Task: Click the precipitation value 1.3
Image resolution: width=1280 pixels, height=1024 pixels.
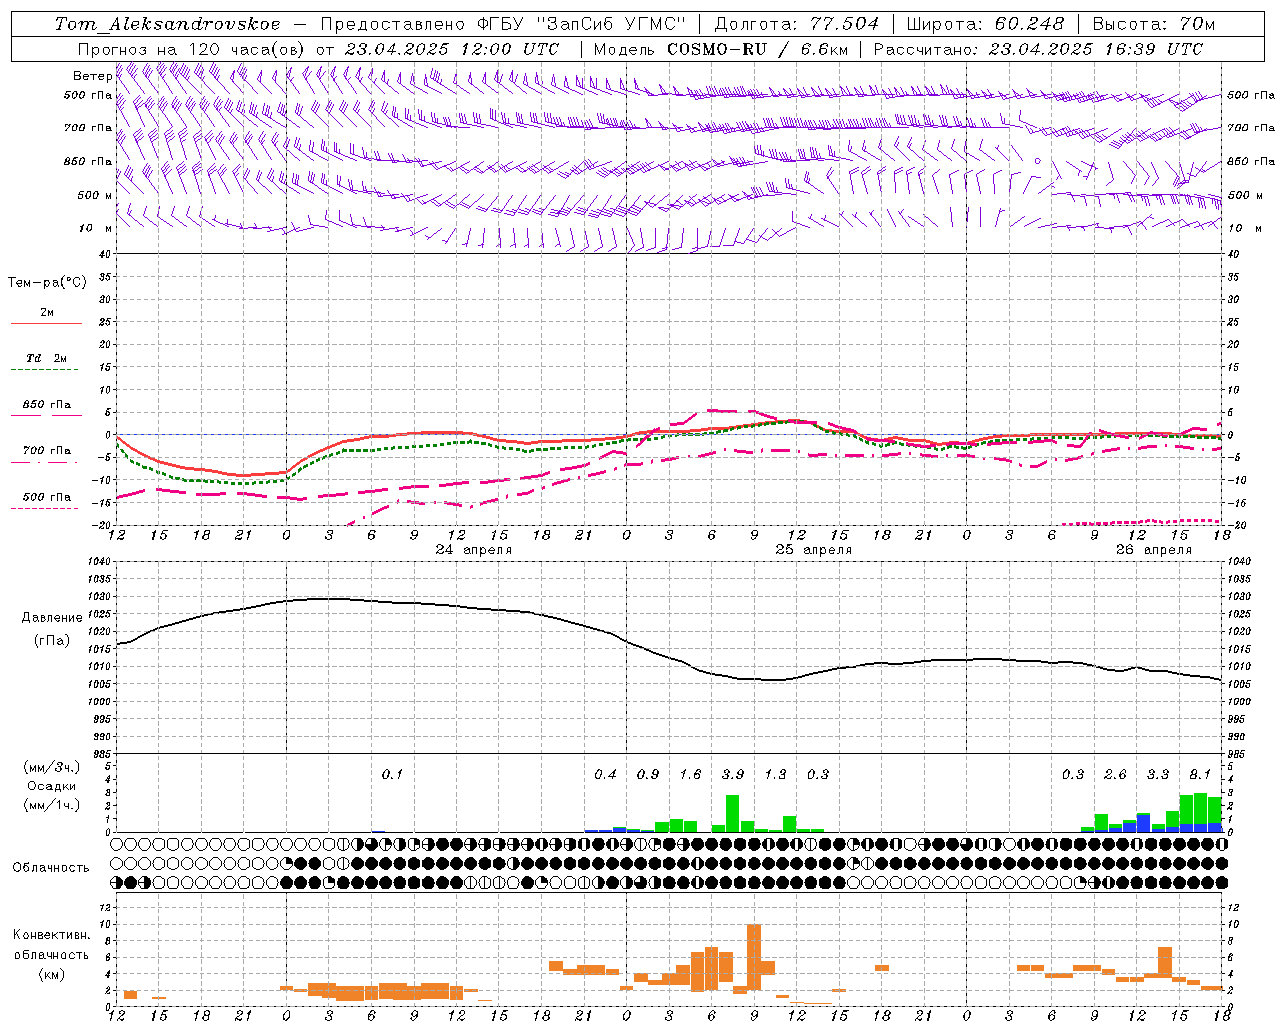Action: (x=775, y=775)
